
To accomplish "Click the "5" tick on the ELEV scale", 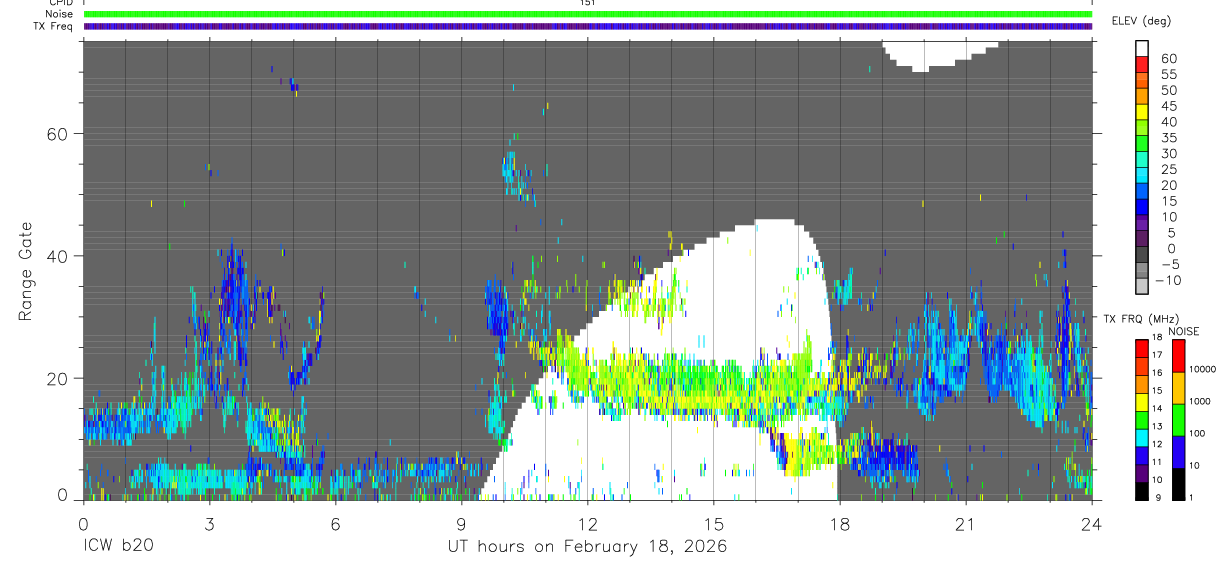I will (x=1171, y=233).
